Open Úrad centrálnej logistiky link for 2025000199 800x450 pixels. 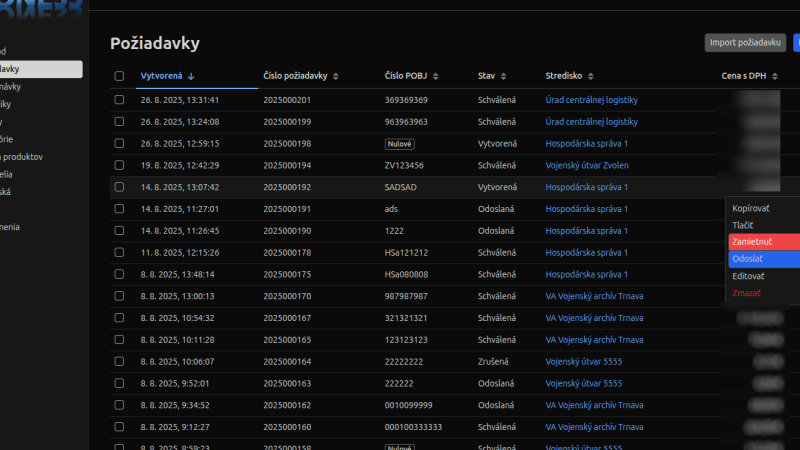(591, 122)
